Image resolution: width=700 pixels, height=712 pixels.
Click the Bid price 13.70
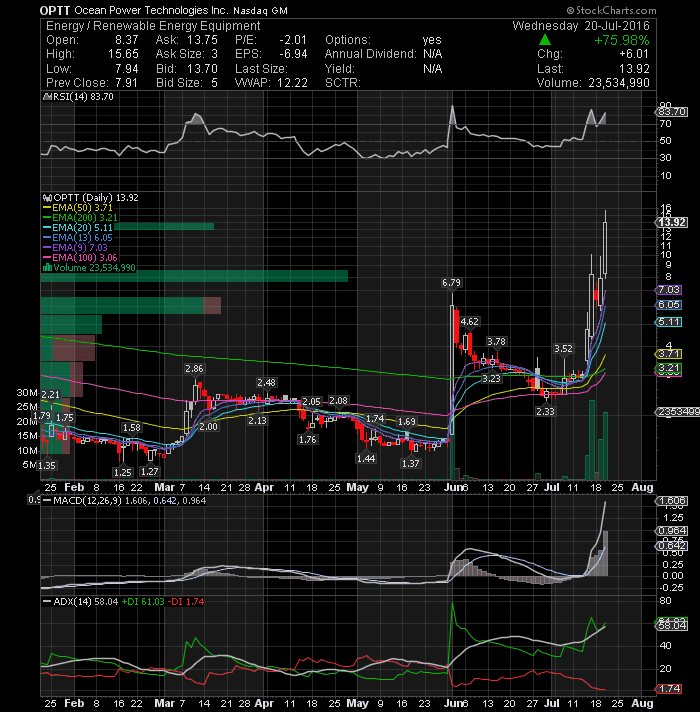(x=202, y=69)
